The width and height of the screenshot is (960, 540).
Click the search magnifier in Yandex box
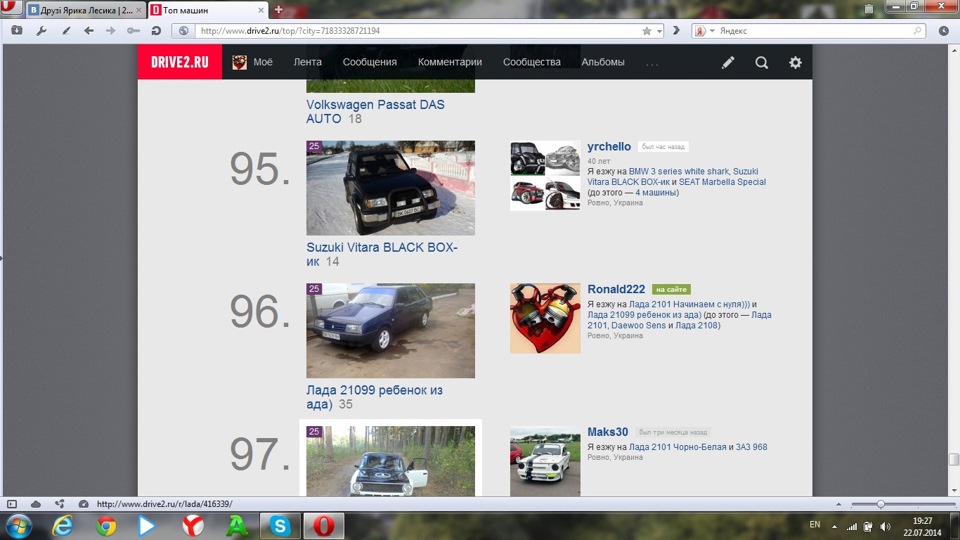(917, 31)
